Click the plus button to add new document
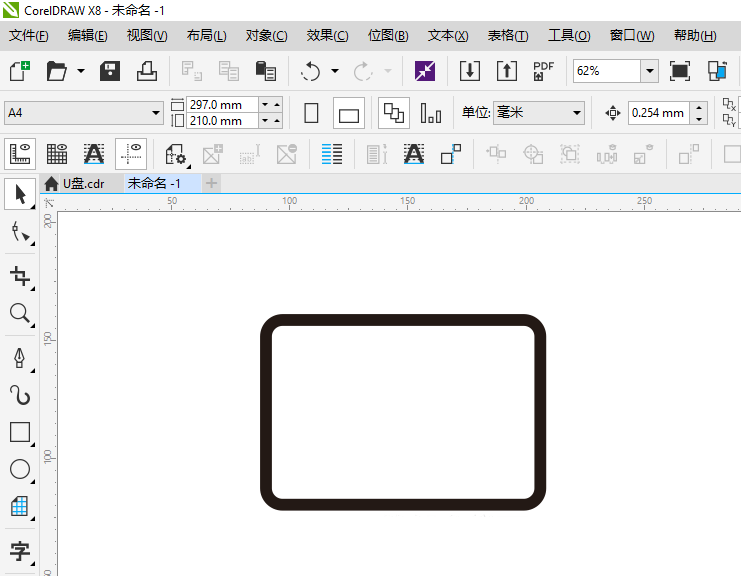This screenshot has width=741, height=576. coord(212,183)
